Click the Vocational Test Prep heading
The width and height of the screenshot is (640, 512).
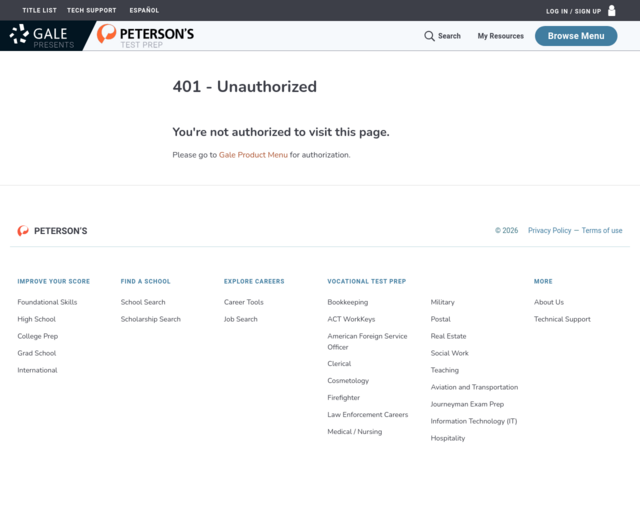(x=367, y=281)
